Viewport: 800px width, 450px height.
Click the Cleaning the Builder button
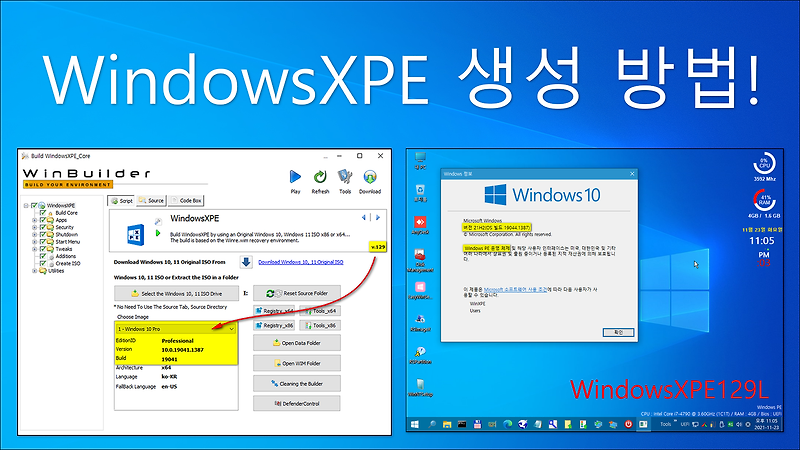296,384
